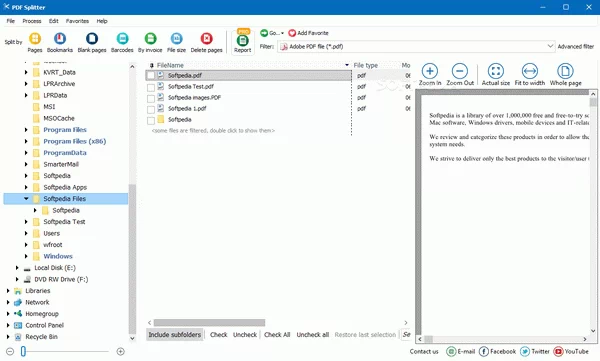Open the Filter file type dropdown
This screenshot has height=361, width=600.
550,46
